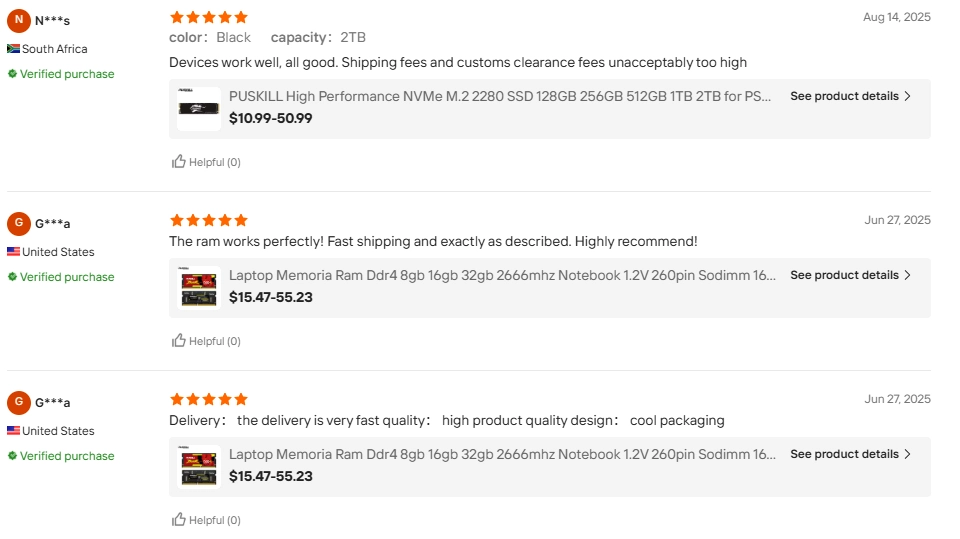Click the RAM thumbnail in the "ram works perfectly" review

(x=199, y=287)
